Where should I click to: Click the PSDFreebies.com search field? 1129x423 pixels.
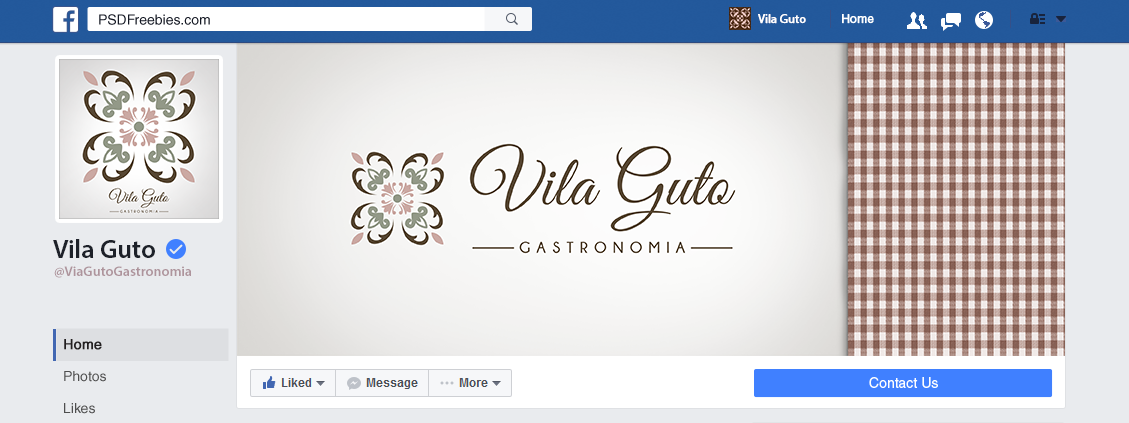[x=287, y=19]
